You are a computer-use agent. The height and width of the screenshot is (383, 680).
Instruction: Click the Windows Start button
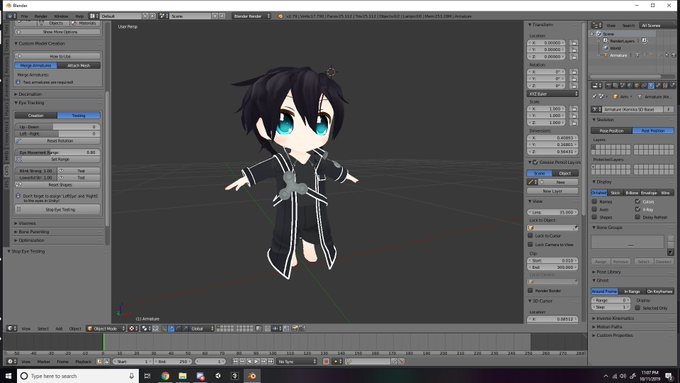coord(8,376)
